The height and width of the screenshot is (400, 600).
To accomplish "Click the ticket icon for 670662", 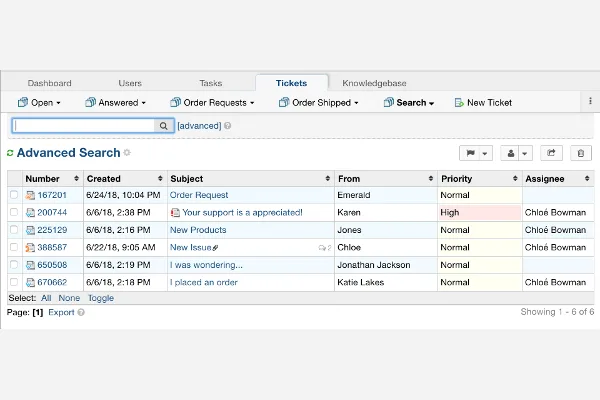I will [30, 282].
